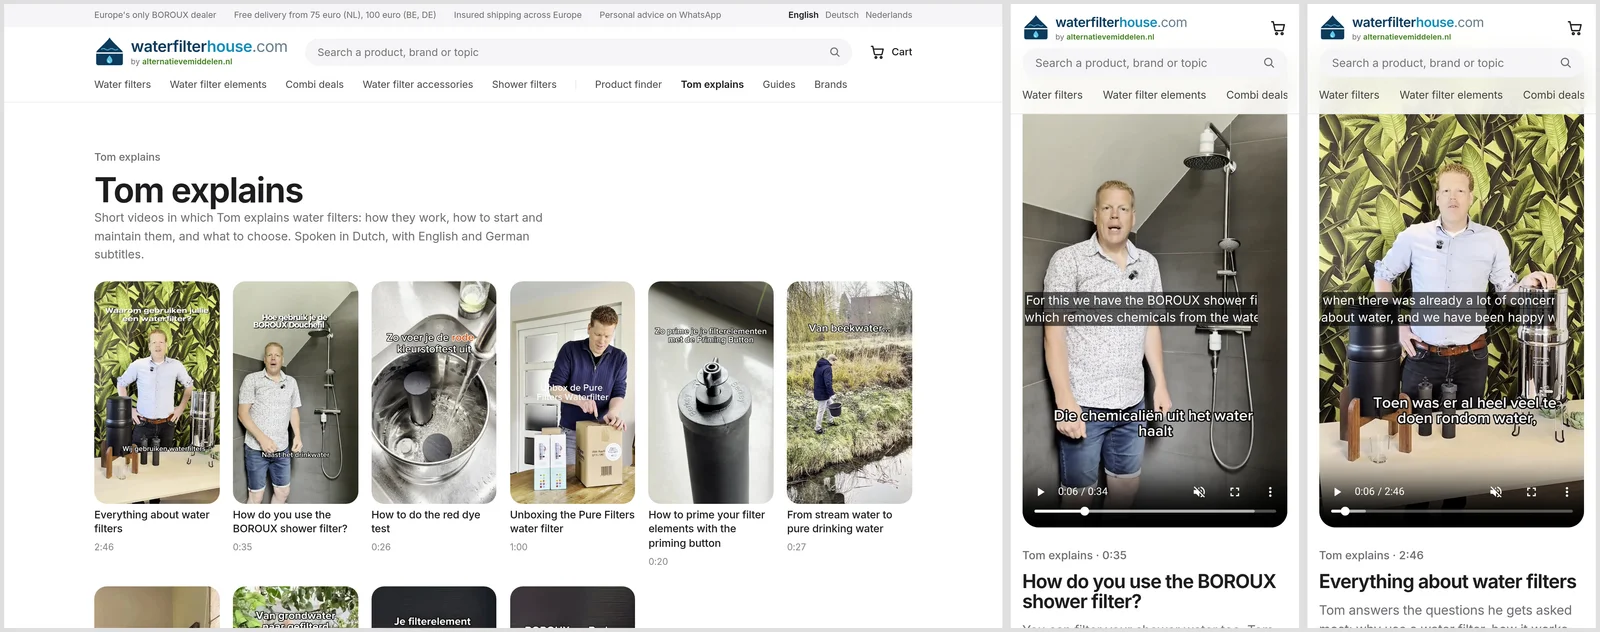Open the cart icon in right mobile view
Viewport: 1600px width, 632px height.
pos(1574,28)
